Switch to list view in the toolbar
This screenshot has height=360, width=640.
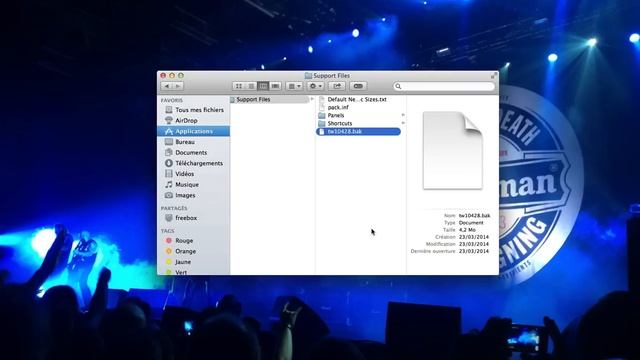coord(251,86)
